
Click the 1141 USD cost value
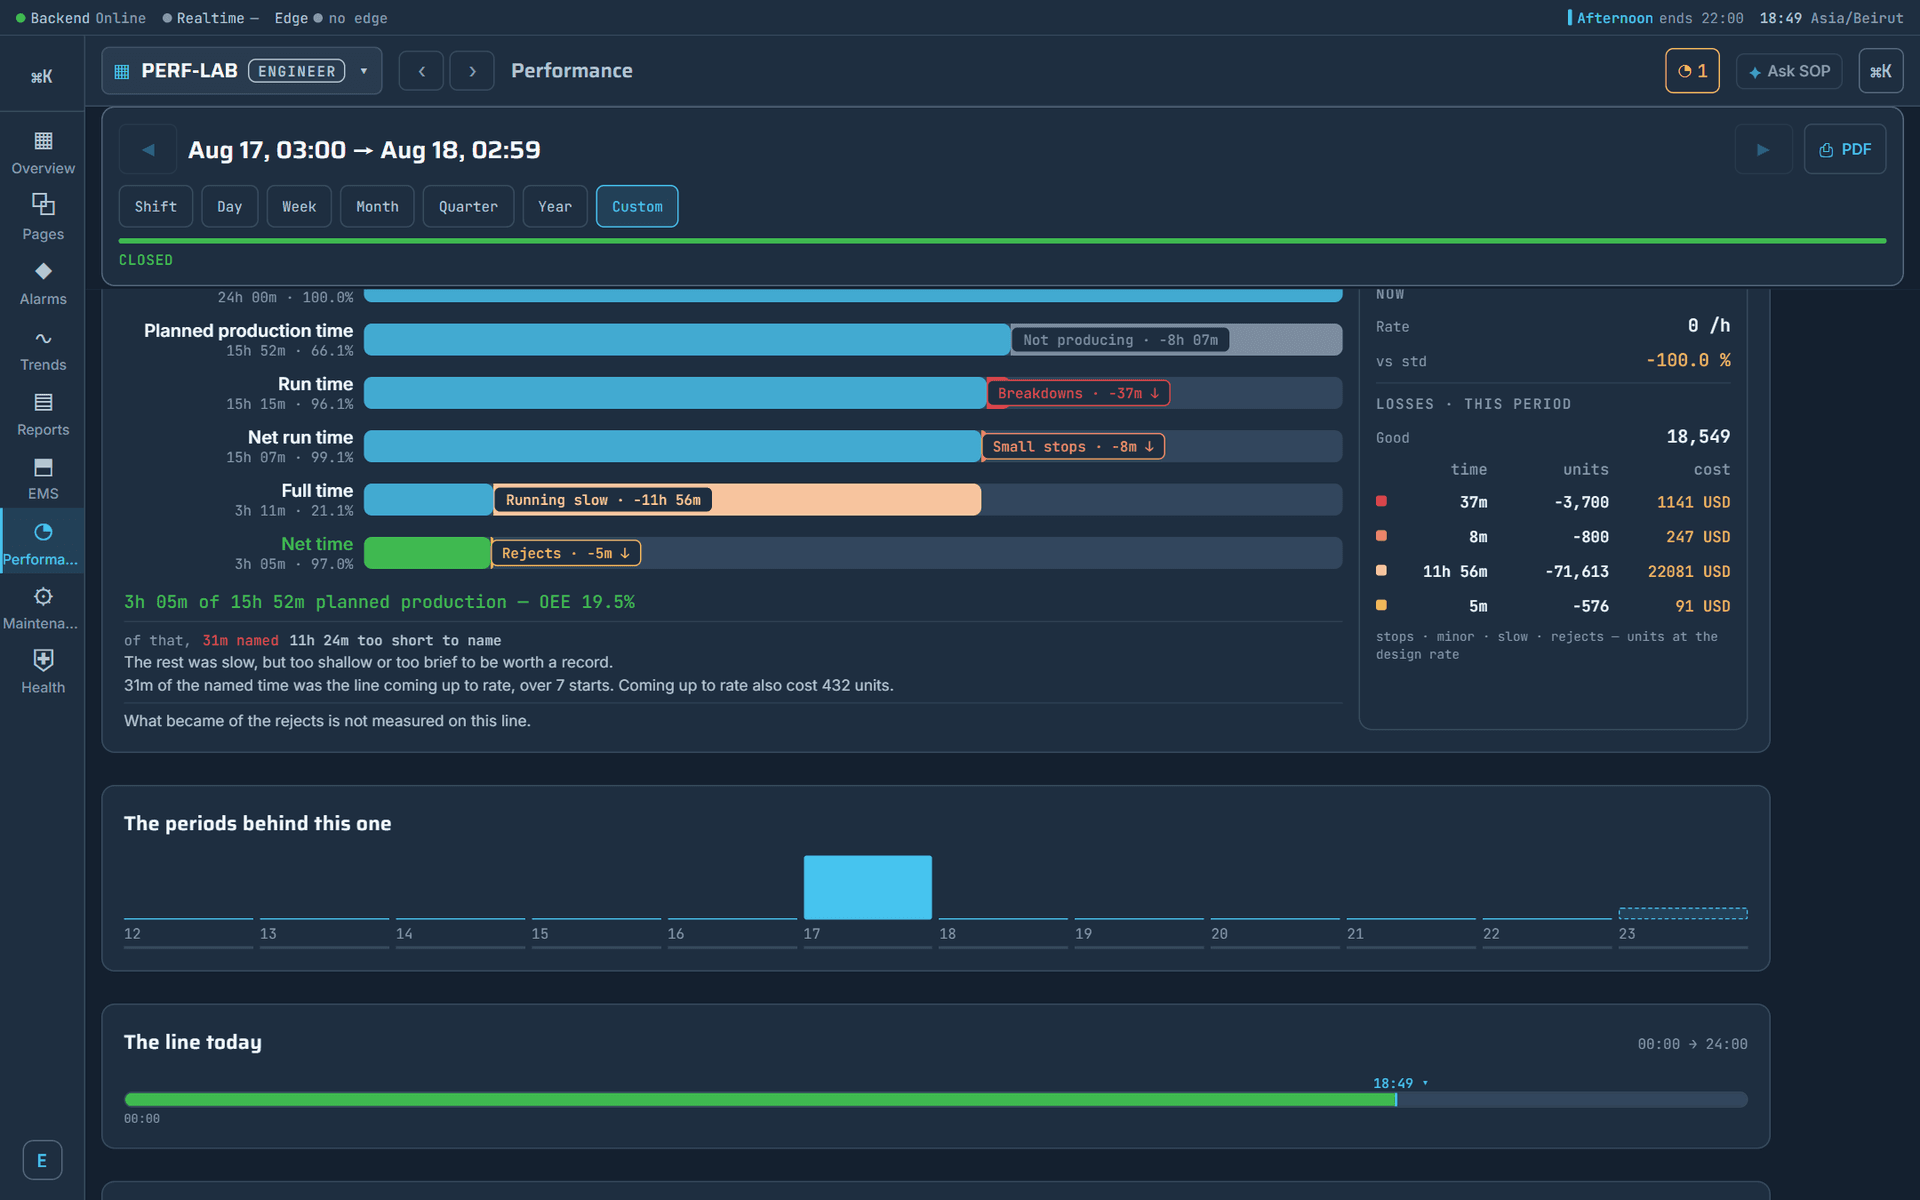click(x=1693, y=503)
